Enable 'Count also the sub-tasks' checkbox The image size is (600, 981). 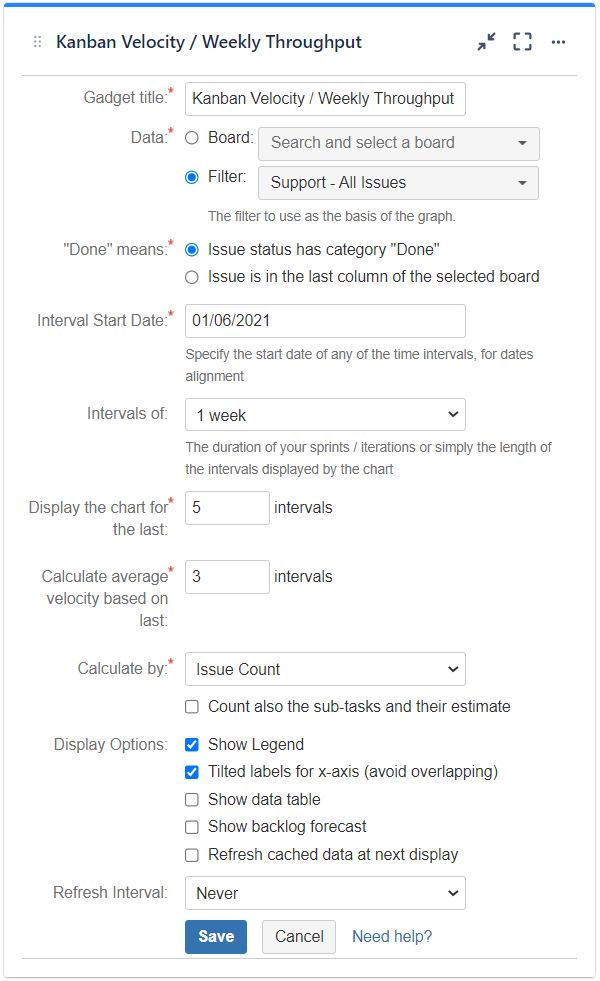pyautogui.click(x=190, y=706)
